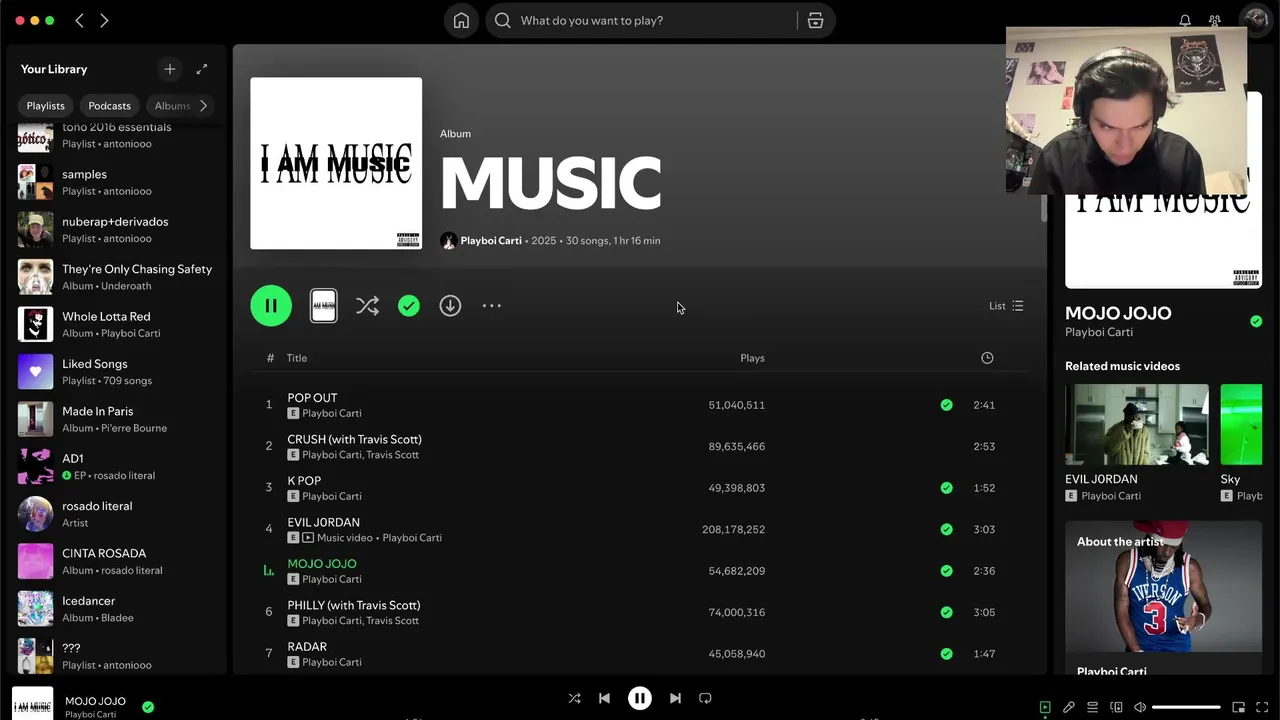Pause playback in the player bar
Image resolution: width=1280 pixels, height=720 pixels.
(640, 698)
